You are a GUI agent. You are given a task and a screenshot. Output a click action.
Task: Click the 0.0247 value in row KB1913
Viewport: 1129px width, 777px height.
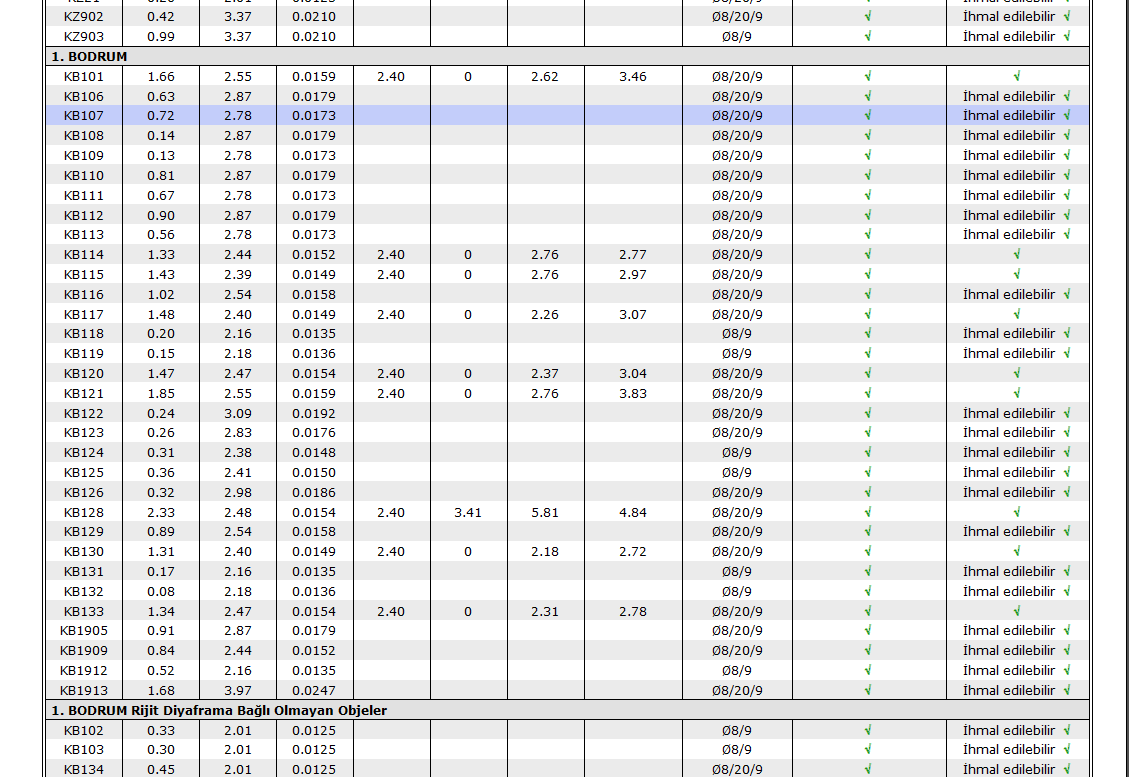point(314,690)
